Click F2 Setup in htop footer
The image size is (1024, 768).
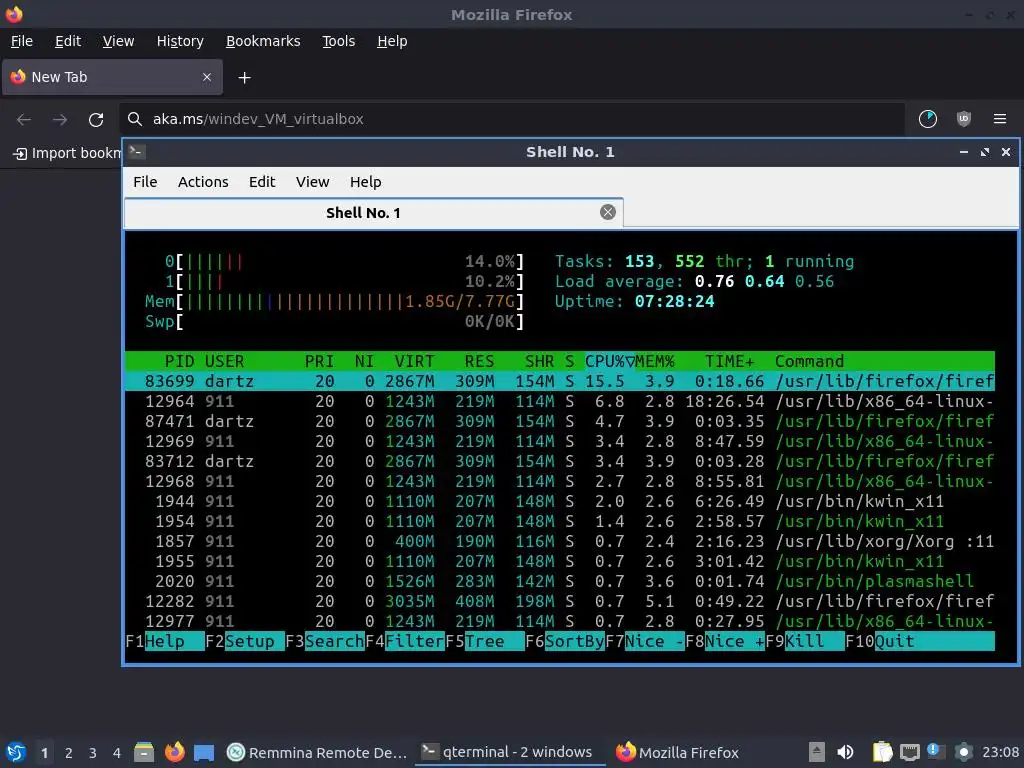click(245, 641)
